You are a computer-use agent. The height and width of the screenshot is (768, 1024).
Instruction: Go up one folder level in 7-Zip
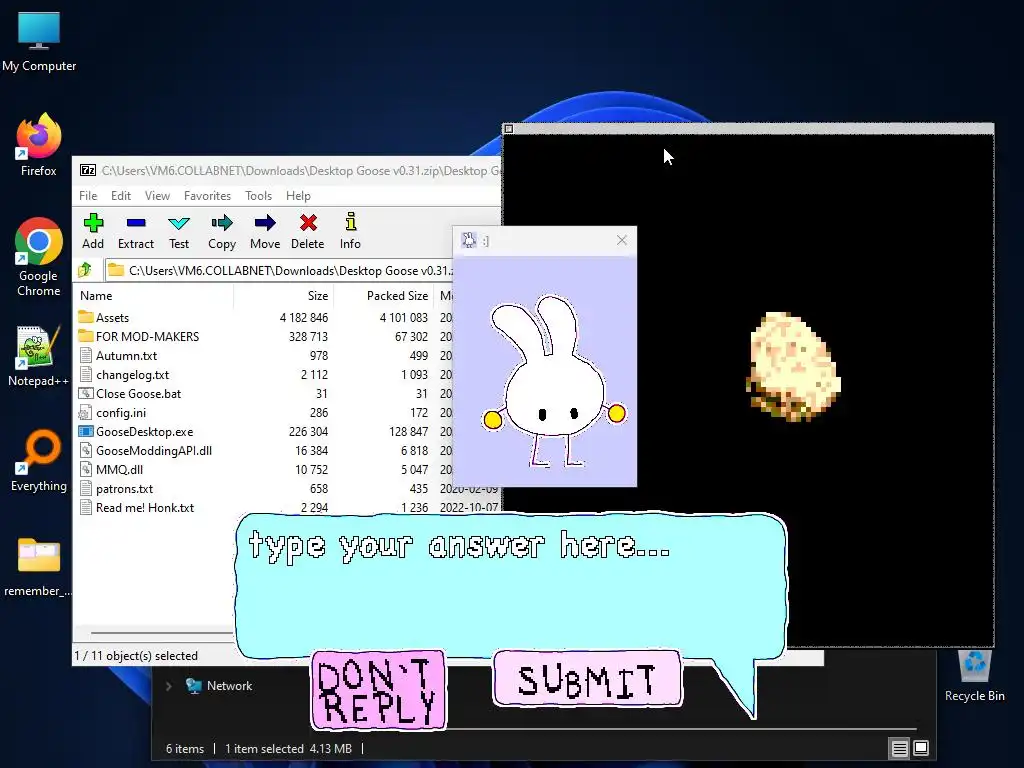85,270
